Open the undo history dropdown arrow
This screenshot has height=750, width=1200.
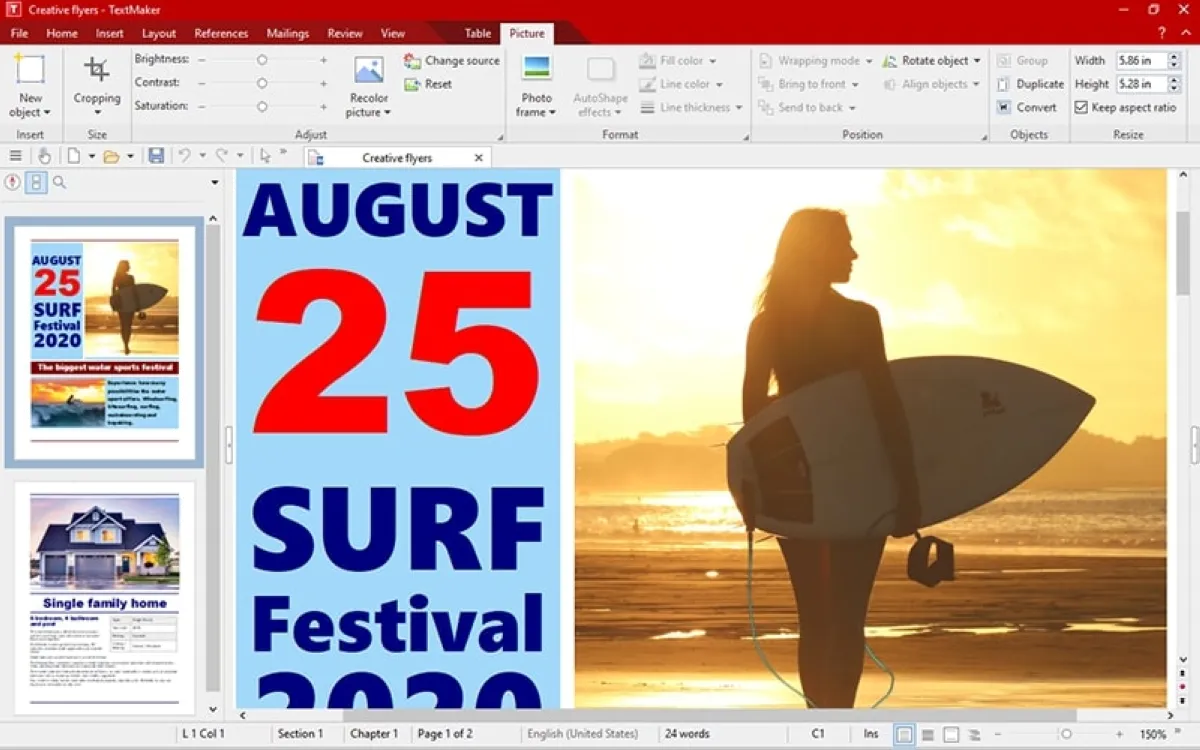202,156
